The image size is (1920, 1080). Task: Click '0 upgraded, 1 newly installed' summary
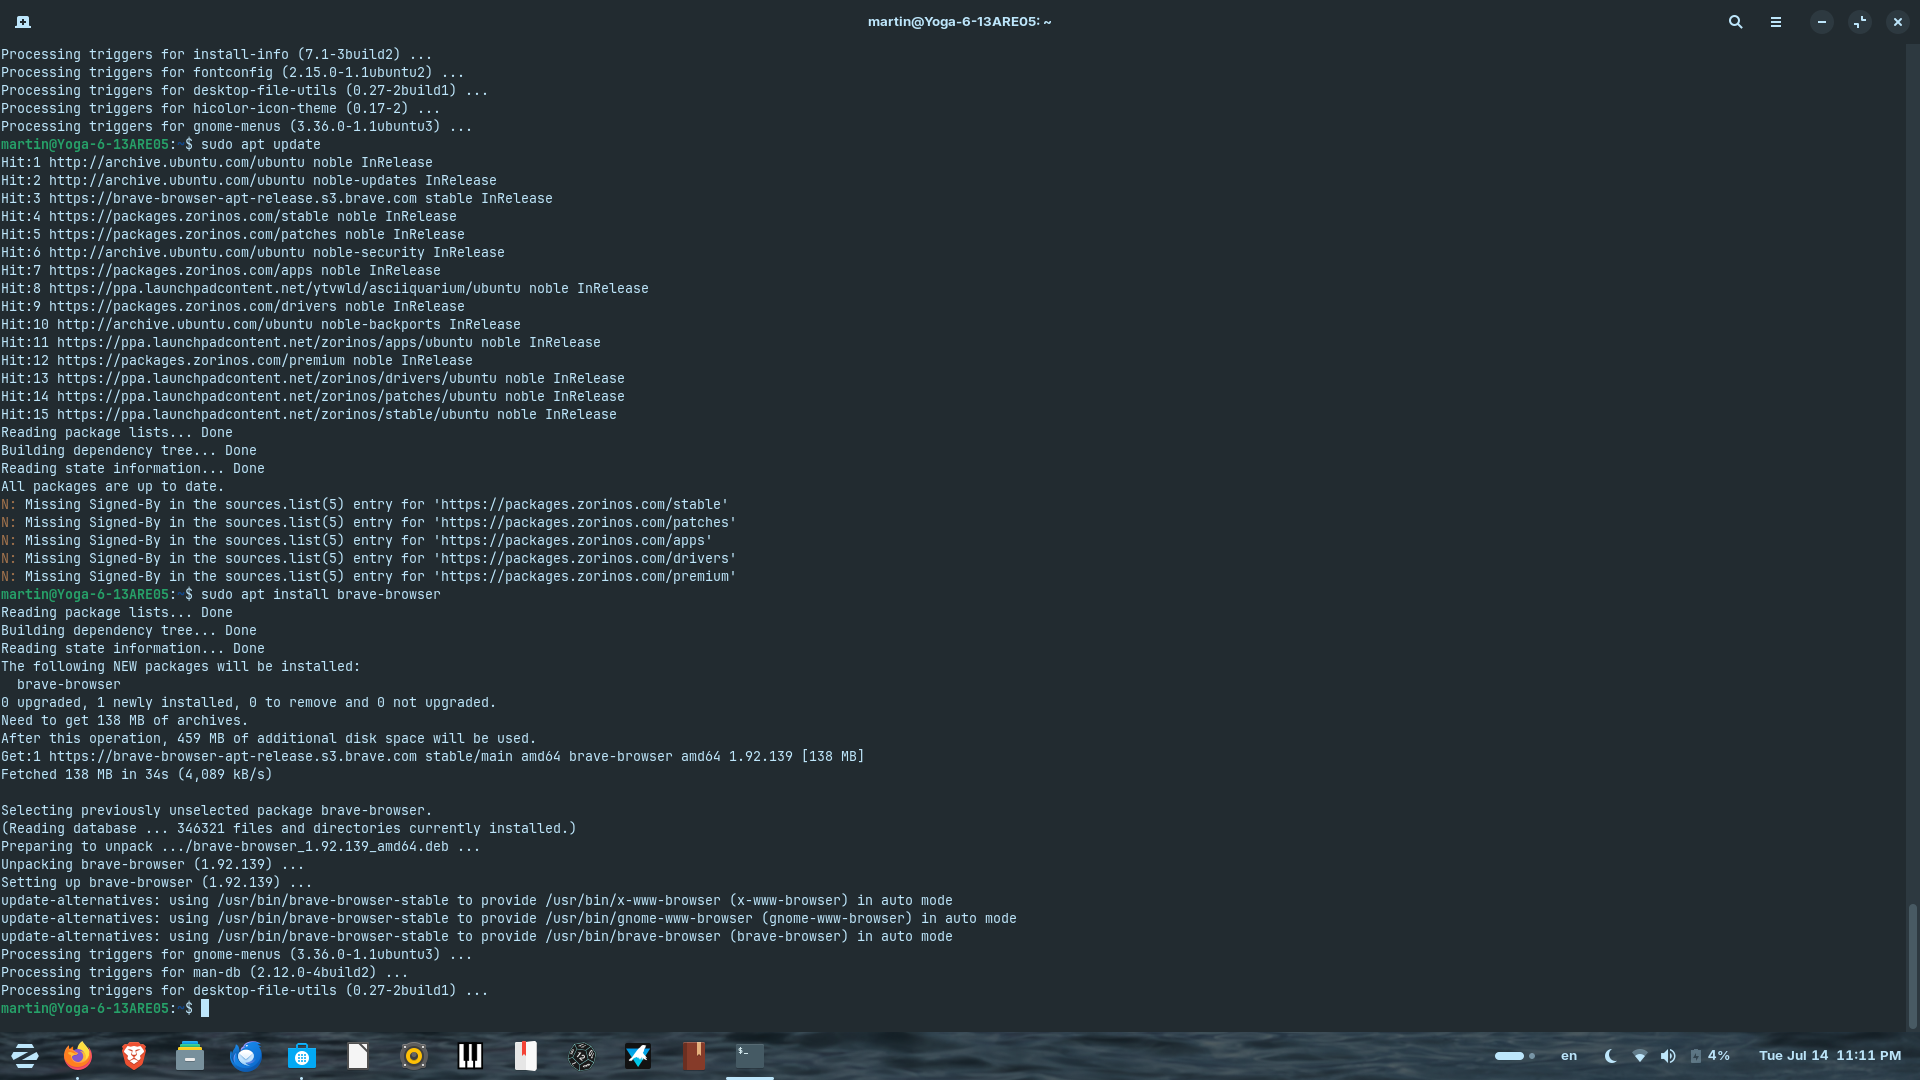[249, 702]
